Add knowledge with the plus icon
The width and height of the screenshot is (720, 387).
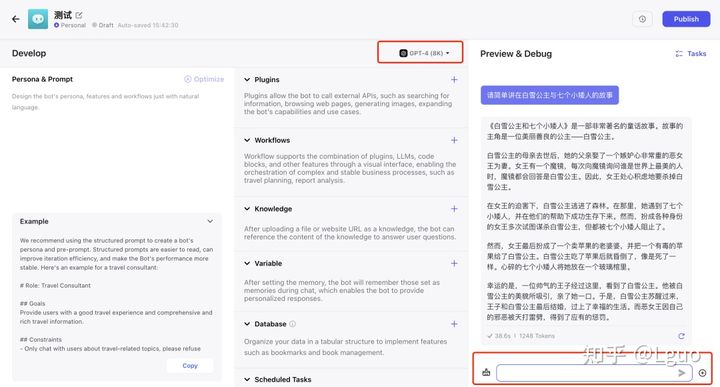point(454,209)
